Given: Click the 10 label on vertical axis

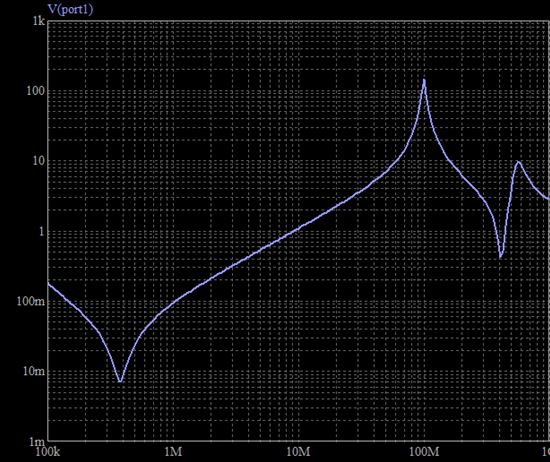Looking at the screenshot, I should (x=39, y=161).
